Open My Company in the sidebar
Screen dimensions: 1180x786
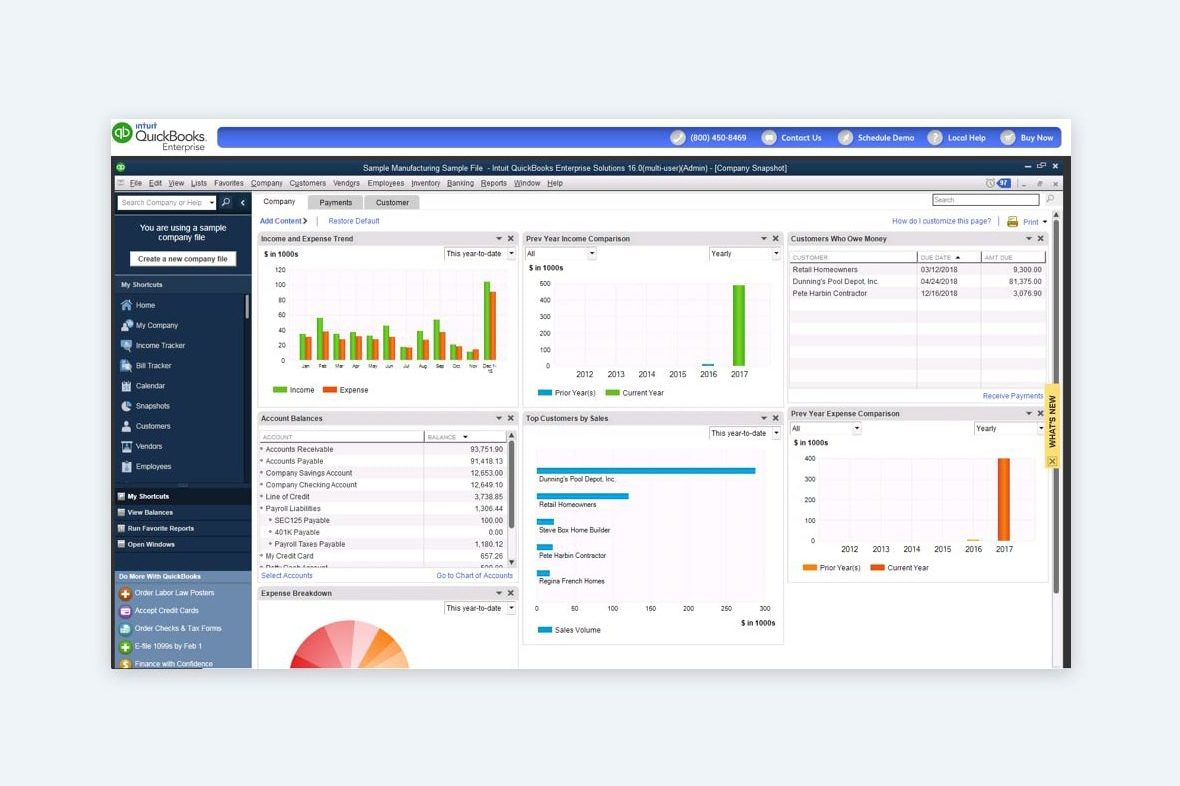coord(149,325)
